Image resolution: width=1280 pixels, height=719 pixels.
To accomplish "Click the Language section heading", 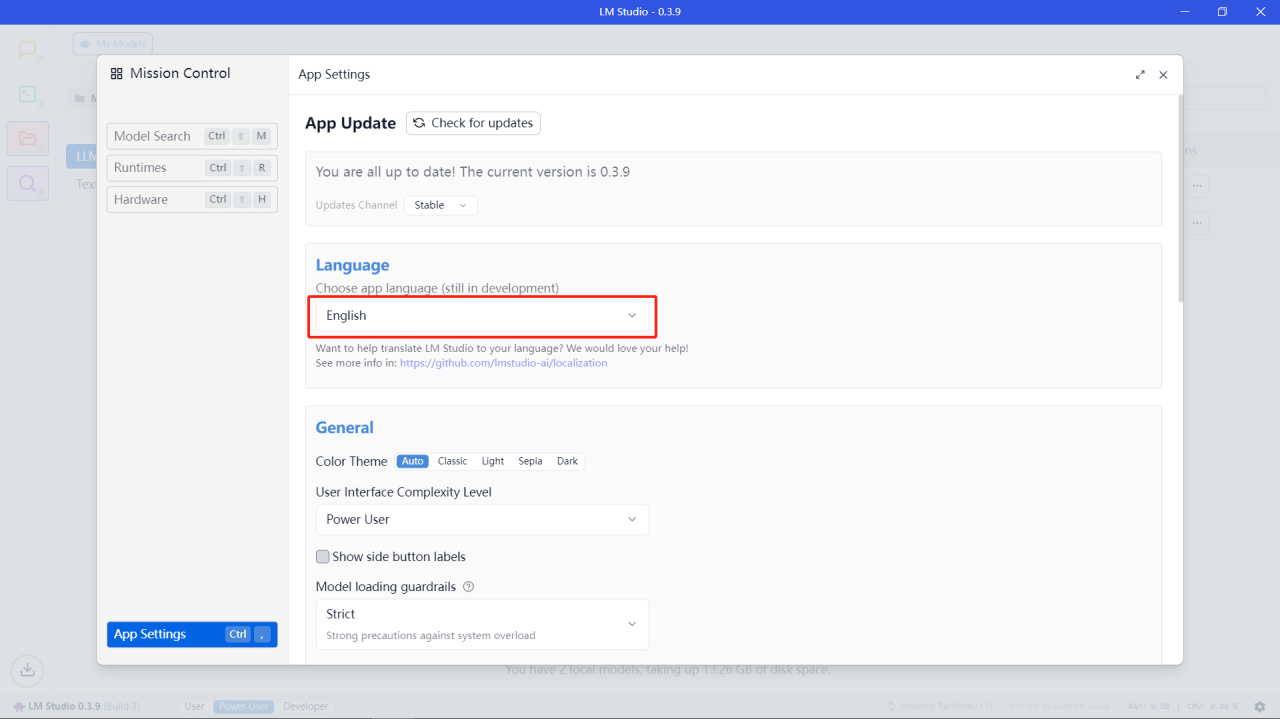I will point(352,265).
